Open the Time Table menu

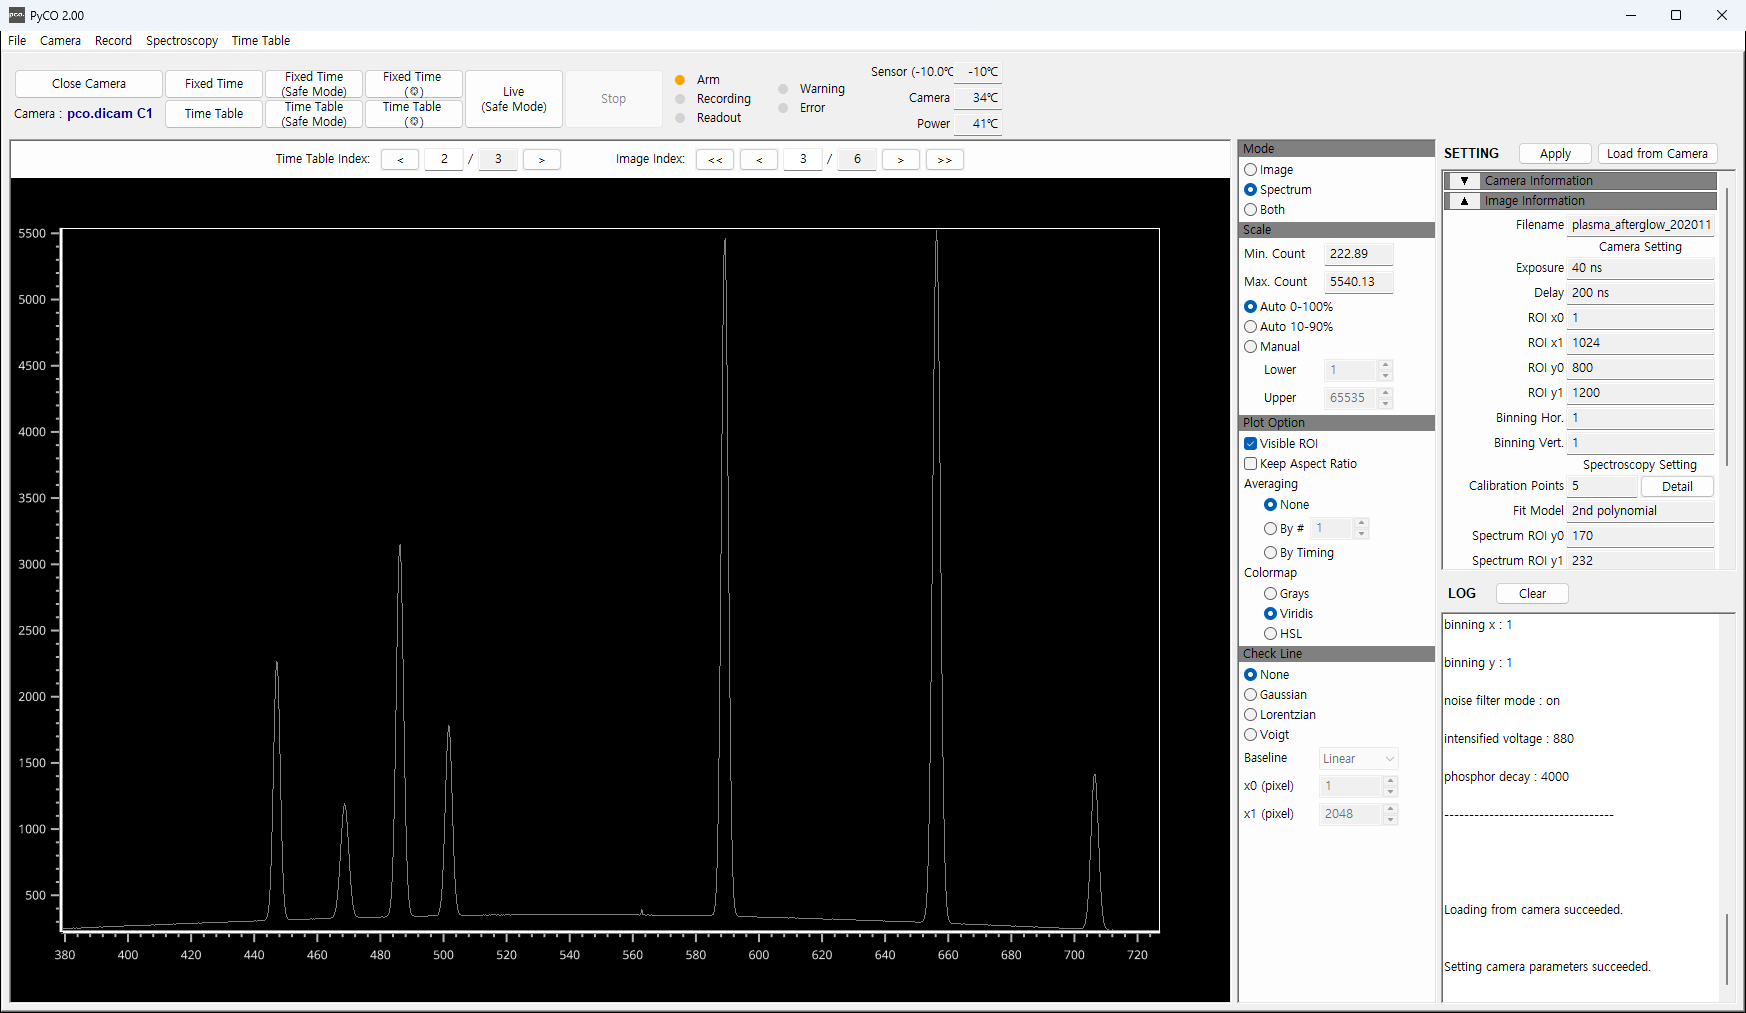click(261, 41)
